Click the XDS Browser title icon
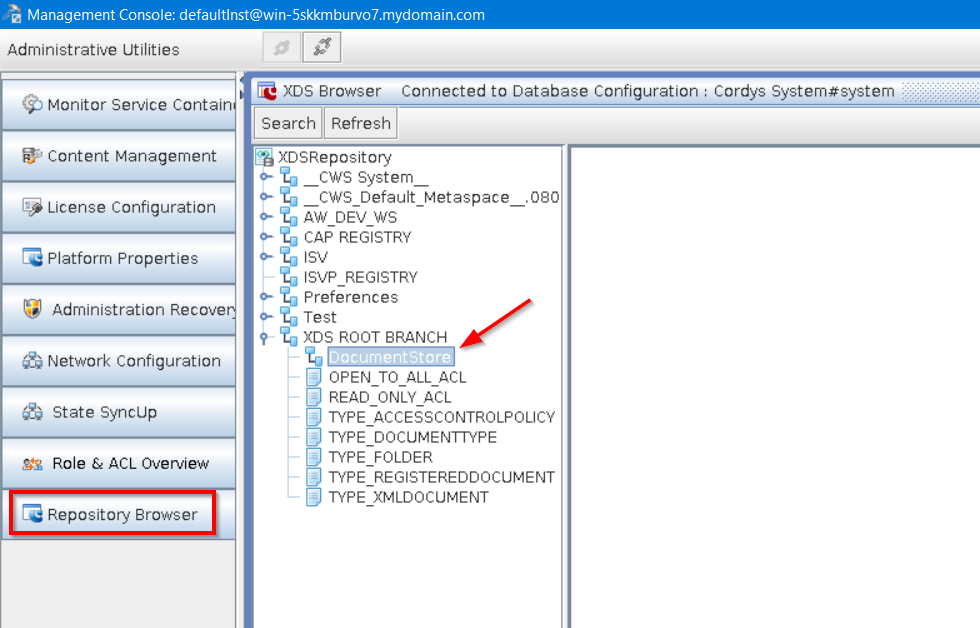Image resolution: width=980 pixels, height=628 pixels. 268,91
